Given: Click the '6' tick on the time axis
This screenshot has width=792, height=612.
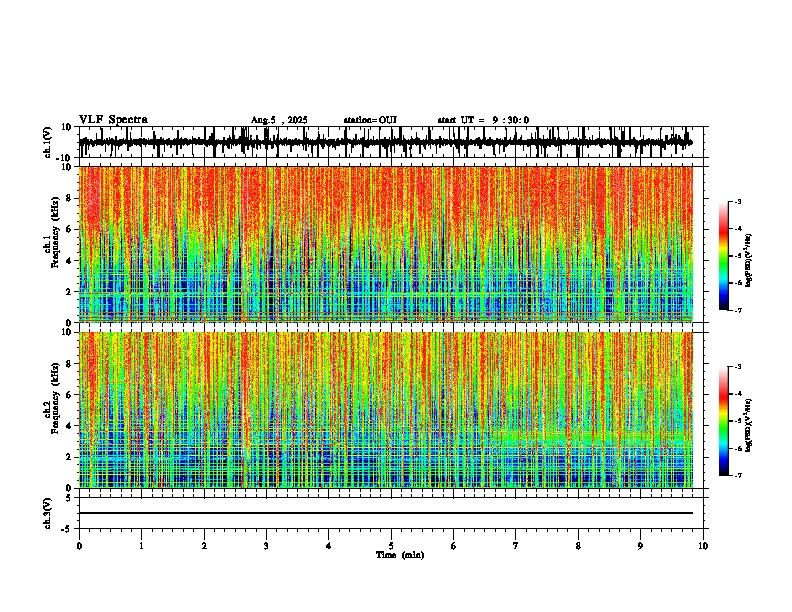Looking at the screenshot, I should (454, 546).
